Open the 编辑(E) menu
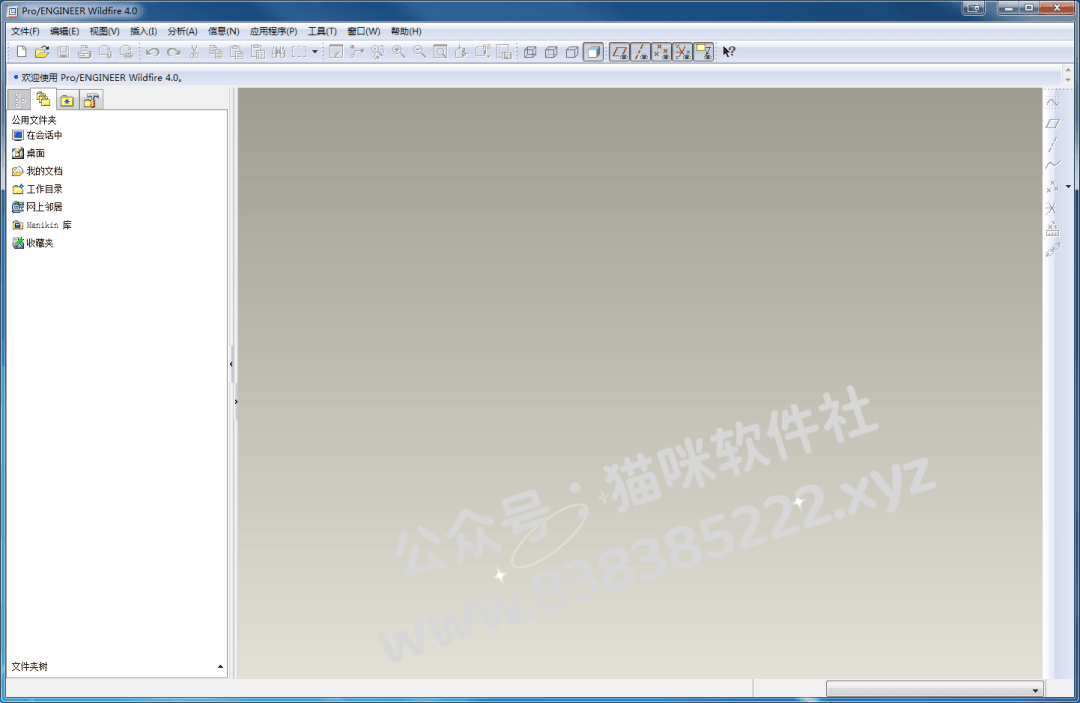The height and width of the screenshot is (703, 1080). pyautogui.click(x=65, y=31)
